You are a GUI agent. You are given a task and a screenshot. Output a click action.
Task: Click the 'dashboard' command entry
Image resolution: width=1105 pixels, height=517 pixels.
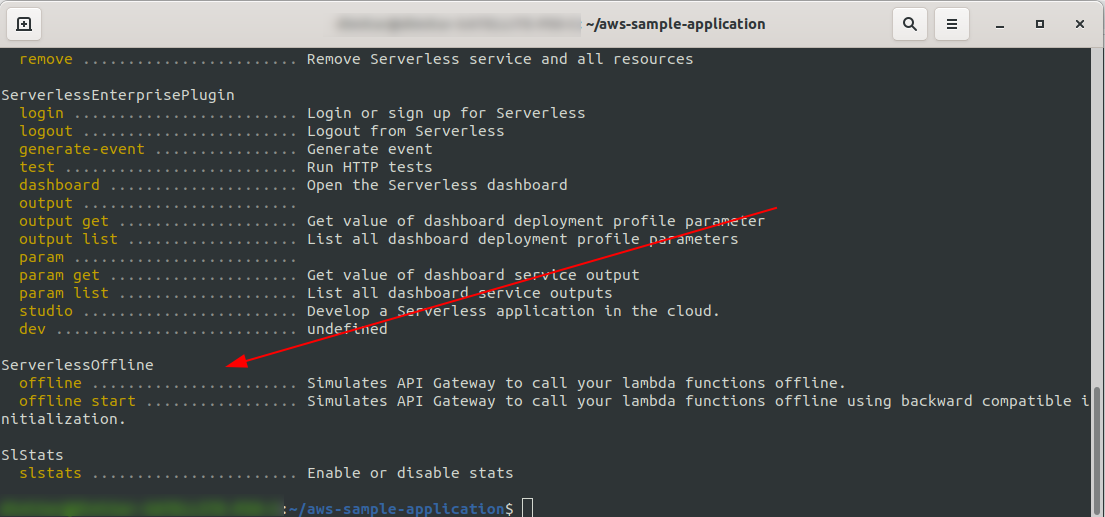click(x=59, y=185)
